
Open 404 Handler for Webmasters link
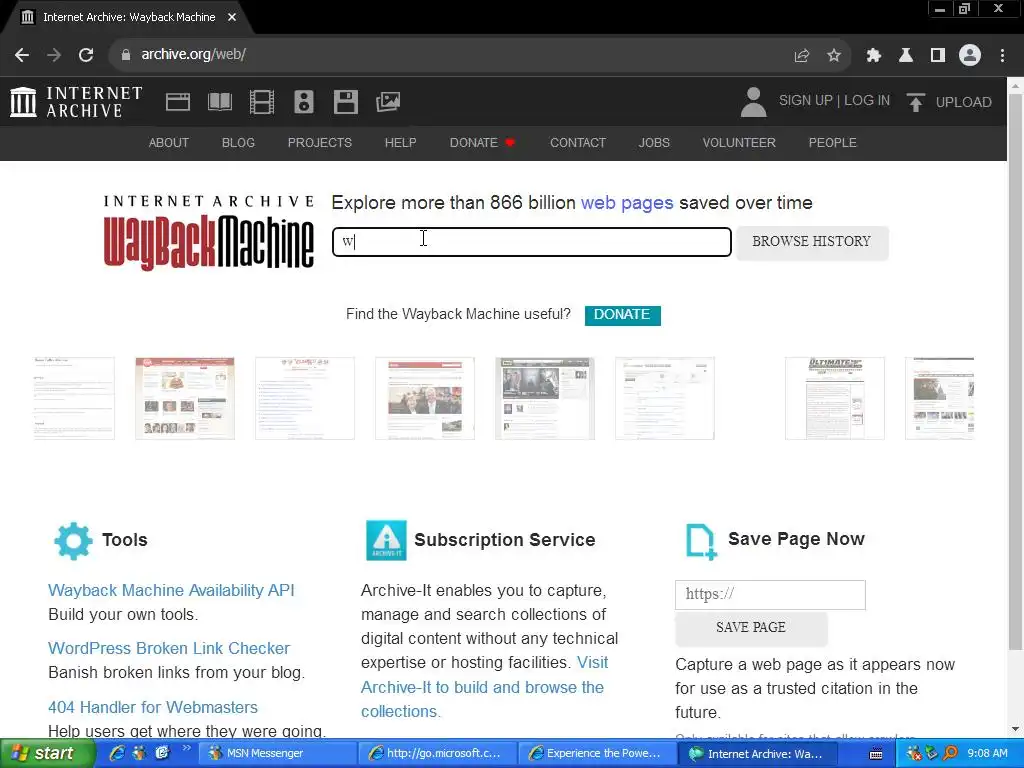[153, 707]
